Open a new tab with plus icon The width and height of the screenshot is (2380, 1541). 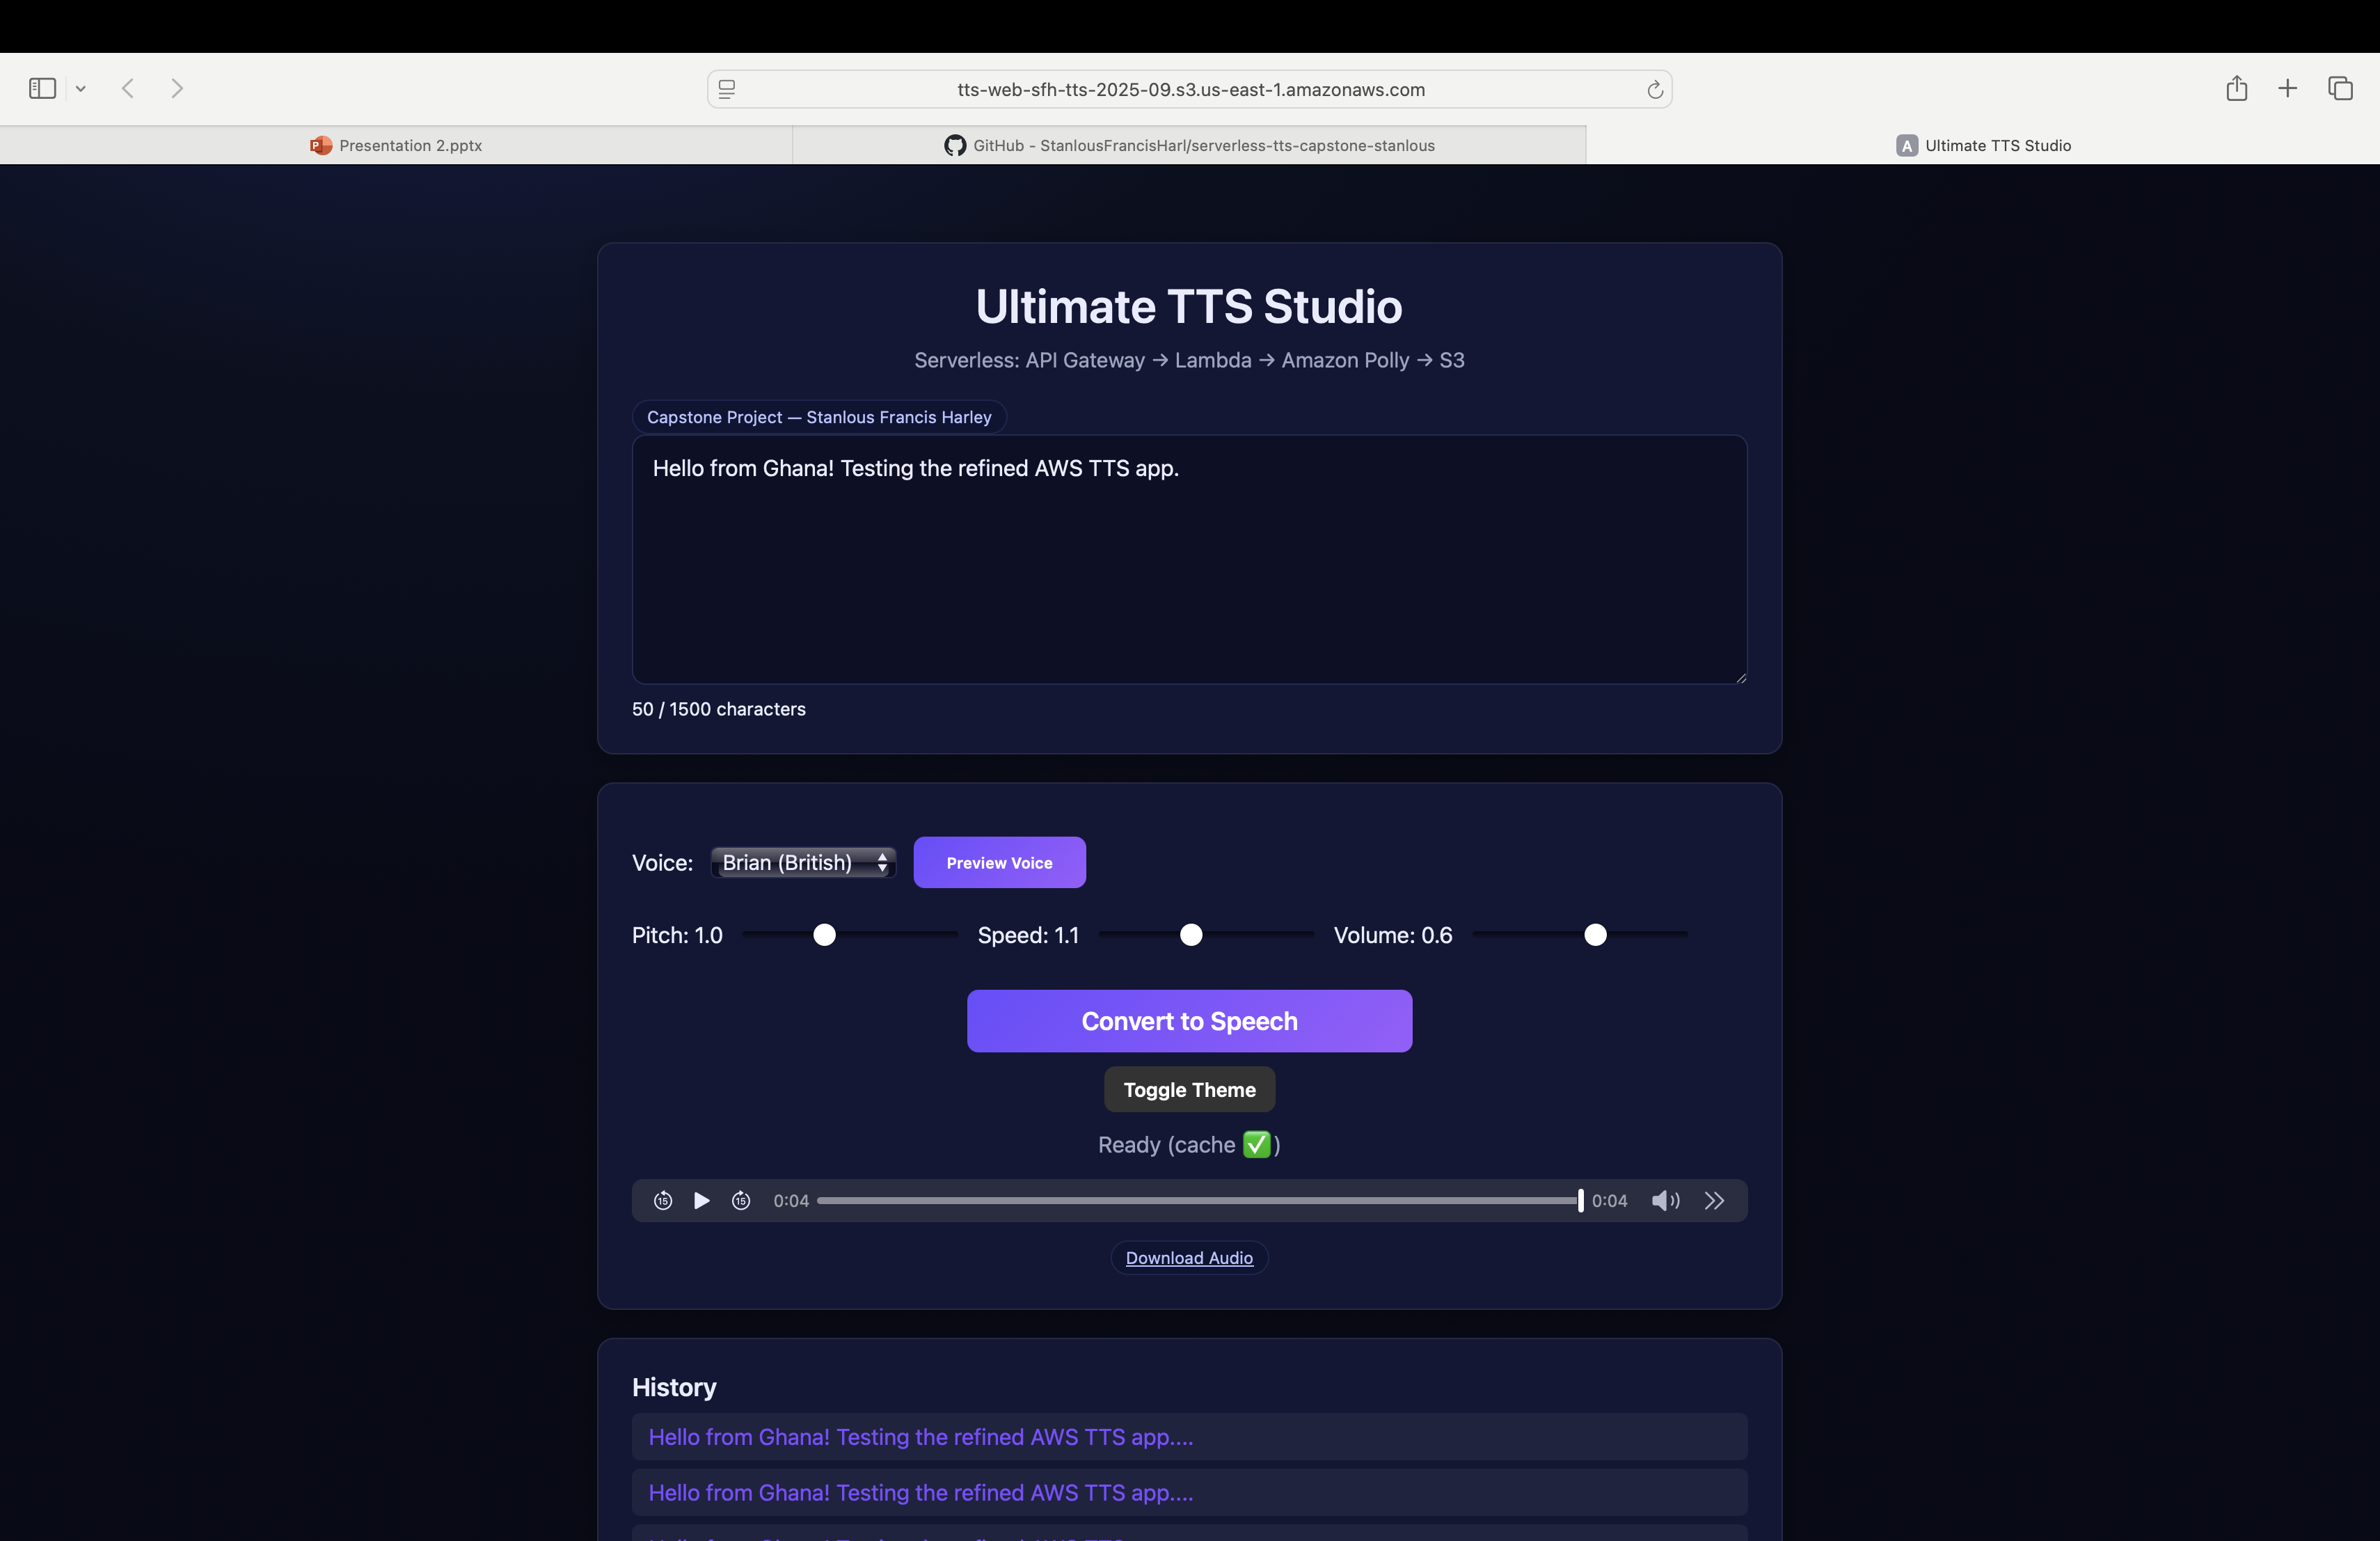(2288, 89)
